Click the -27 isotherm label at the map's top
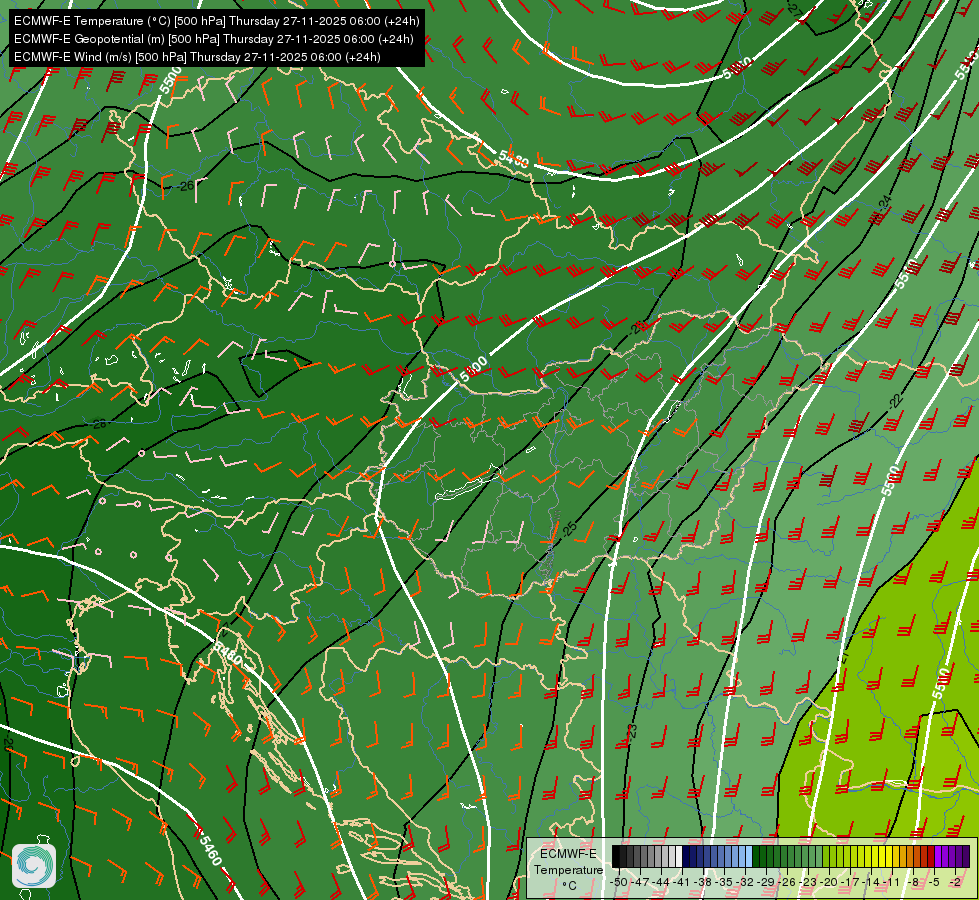This screenshot has width=979, height=900. pyautogui.click(x=794, y=9)
